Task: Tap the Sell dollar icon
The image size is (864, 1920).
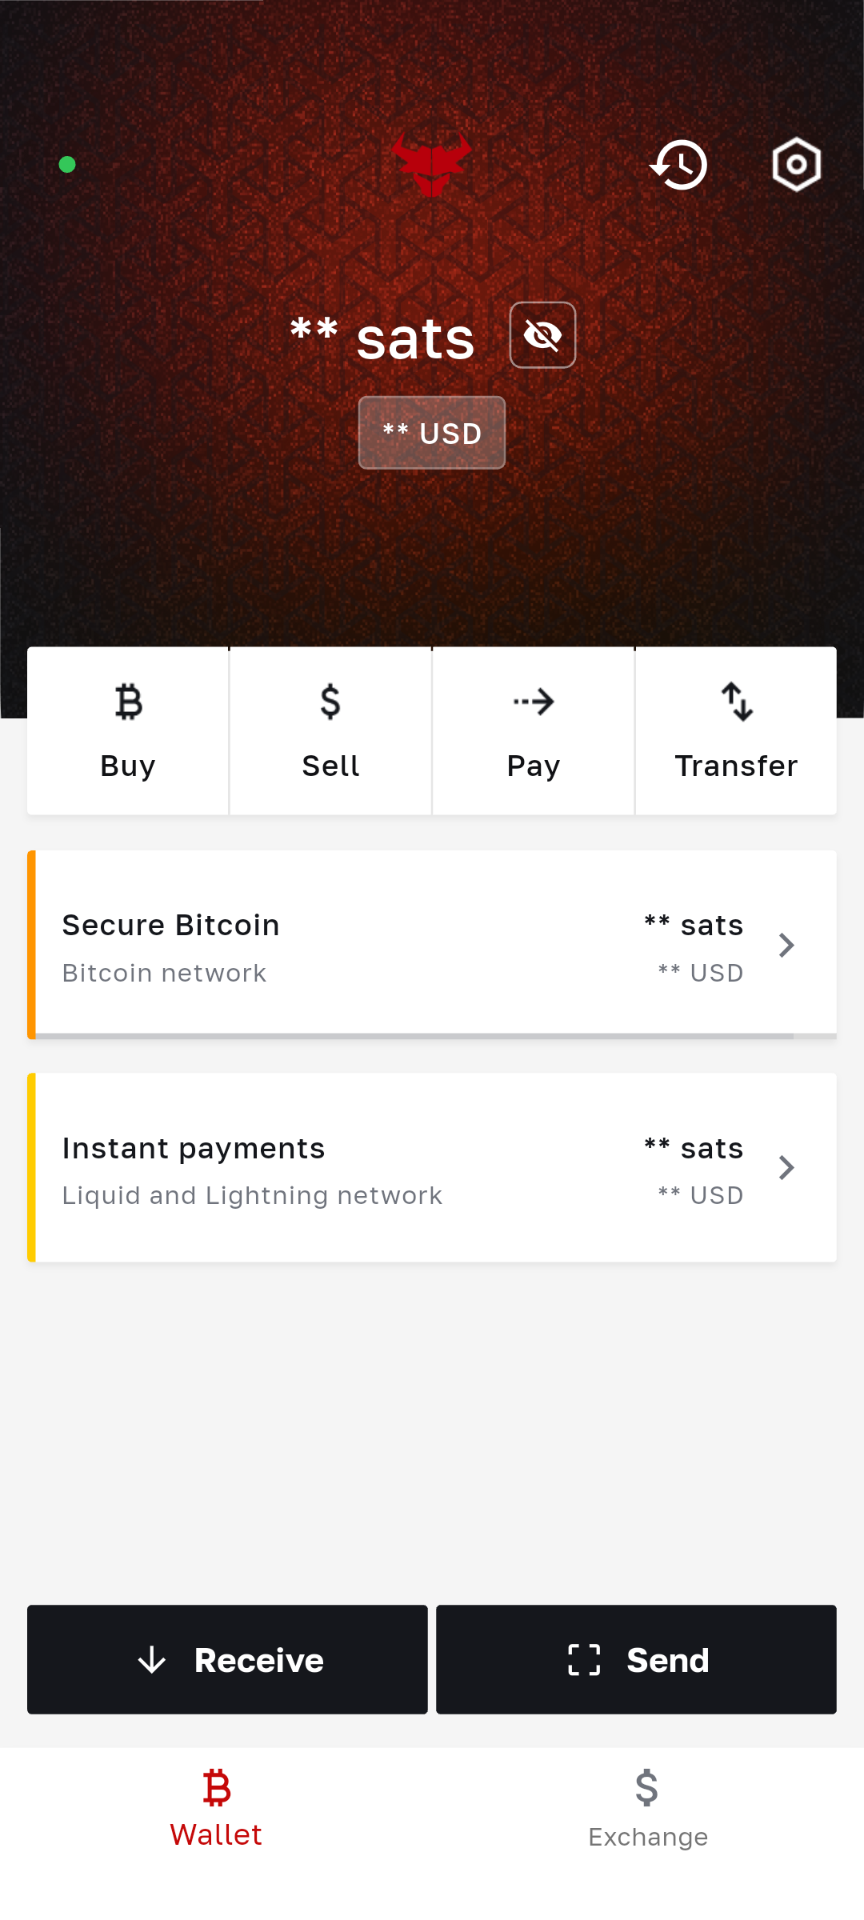Action: point(330,702)
